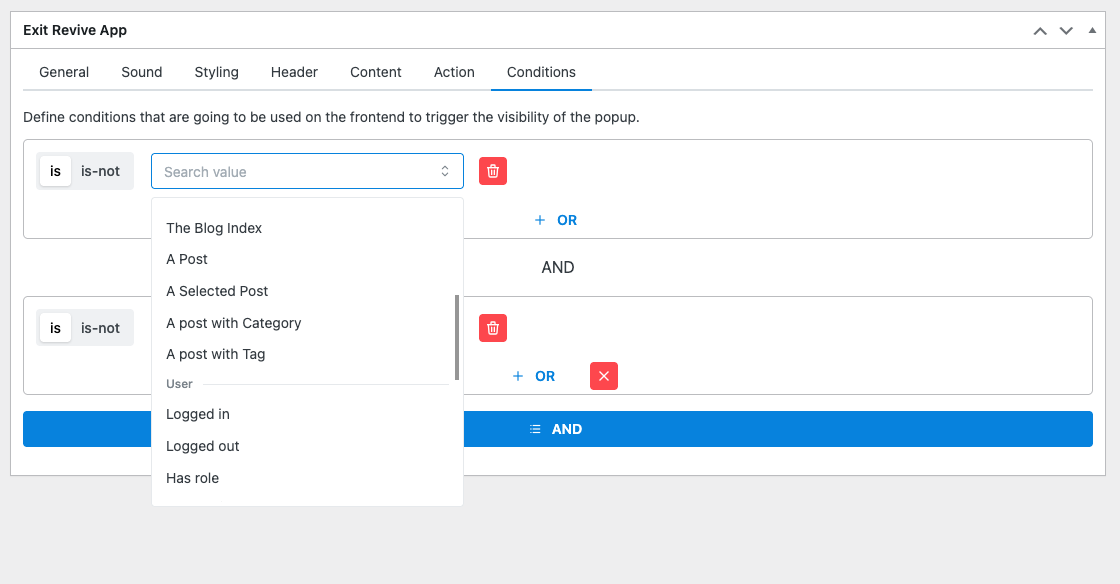Open the General tab
This screenshot has height=584, width=1120.
tap(64, 72)
